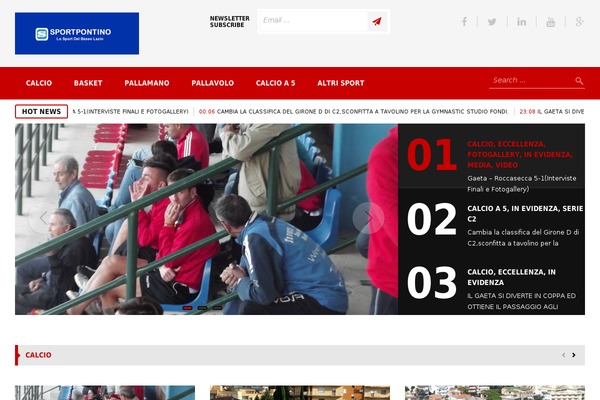Open the Basket menu item
This screenshot has width=600, height=400.
coord(88,83)
